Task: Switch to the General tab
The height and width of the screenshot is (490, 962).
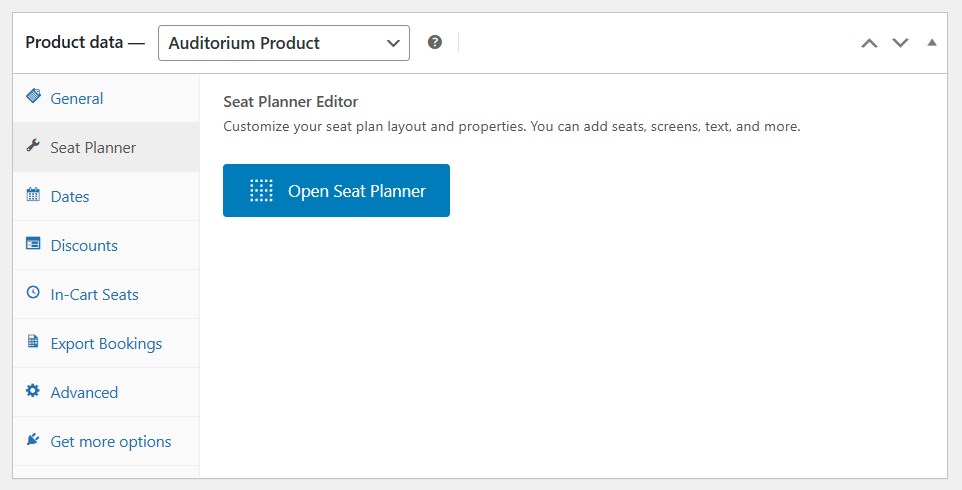Action: (x=77, y=98)
